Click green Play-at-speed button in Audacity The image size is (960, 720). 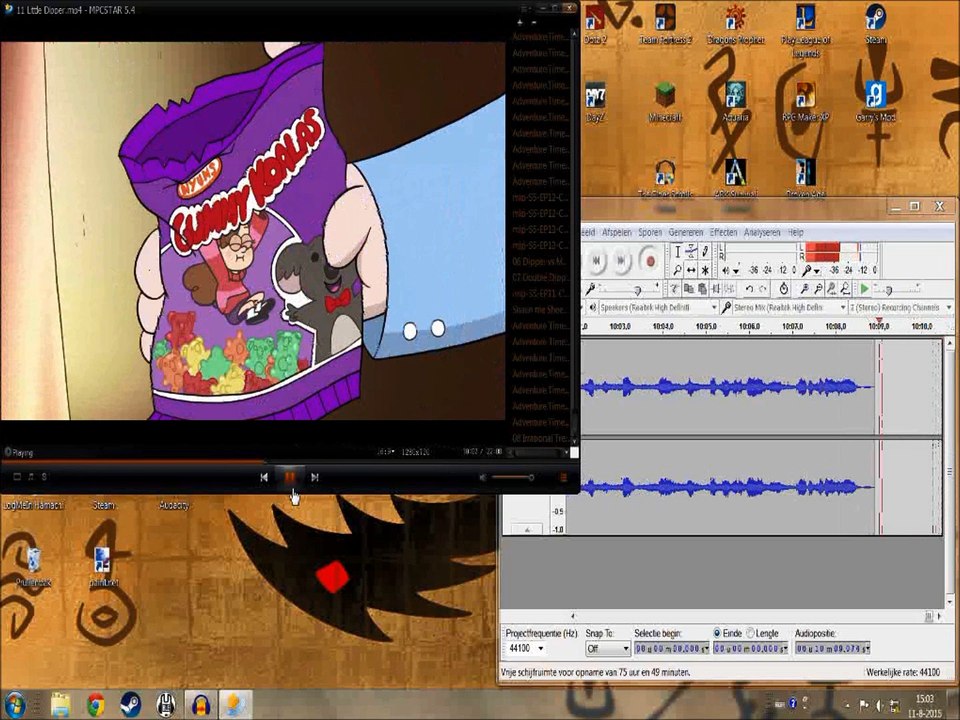(x=864, y=289)
